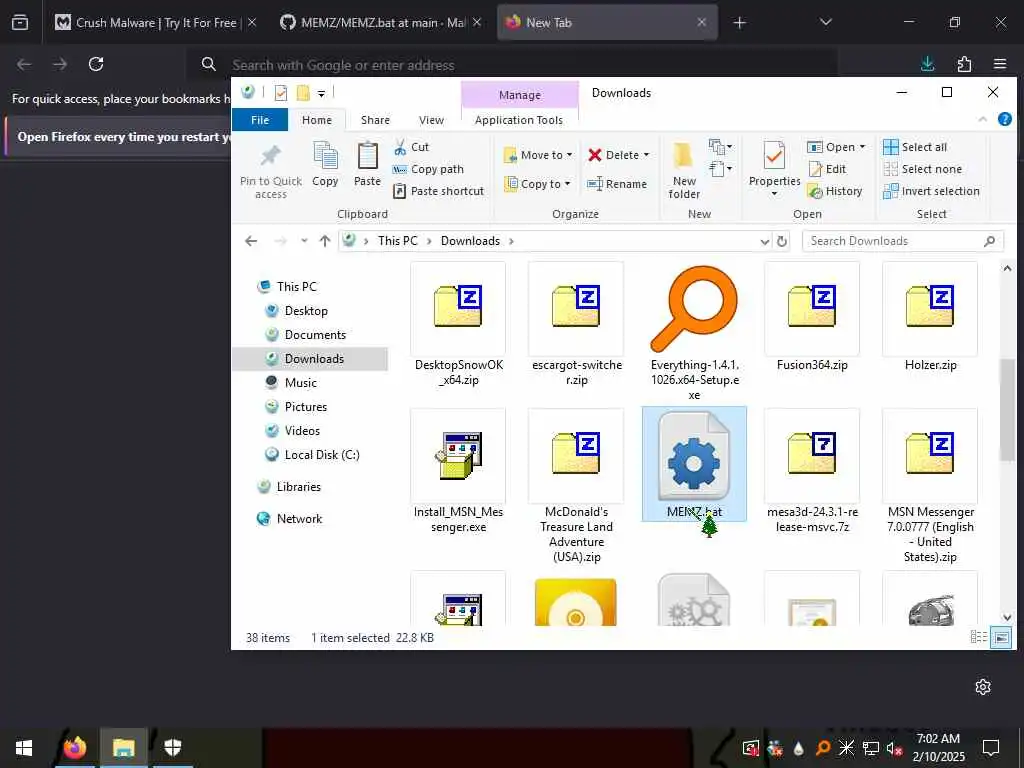Image resolution: width=1024 pixels, height=768 pixels.
Task: Select Everything-1.4.1.1026.x64-Setup.exe file
Action: [x=694, y=332]
